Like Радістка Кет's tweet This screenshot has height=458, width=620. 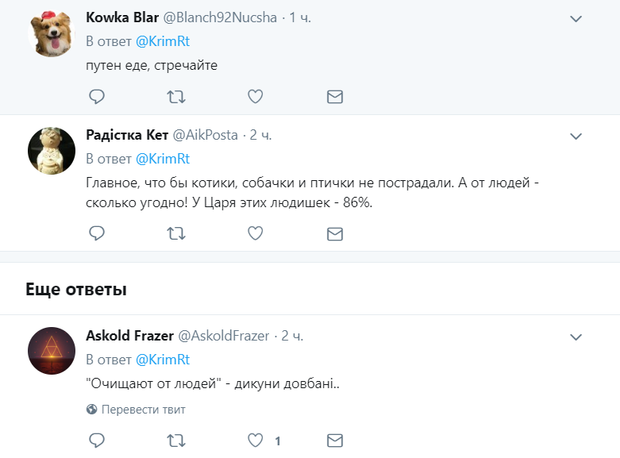(255, 233)
